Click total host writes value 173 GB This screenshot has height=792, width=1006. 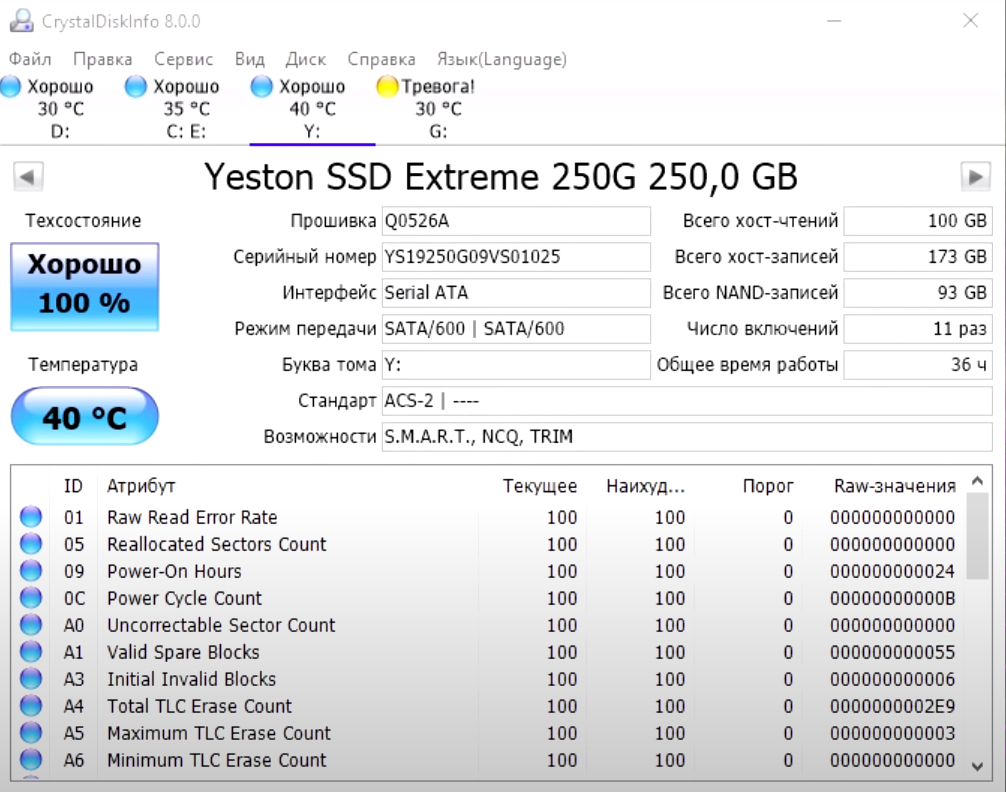point(918,257)
